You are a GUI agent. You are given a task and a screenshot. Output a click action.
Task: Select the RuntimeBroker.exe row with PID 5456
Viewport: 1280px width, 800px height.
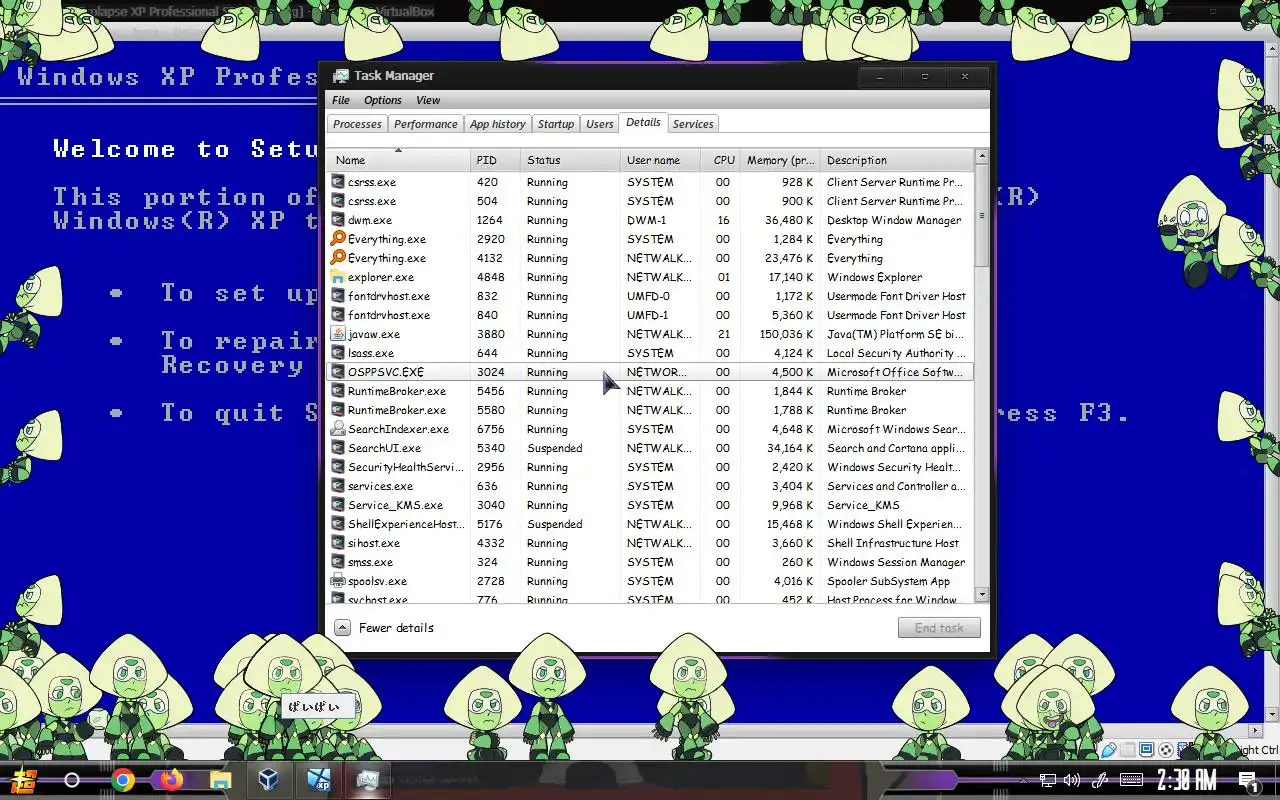[650, 391]
